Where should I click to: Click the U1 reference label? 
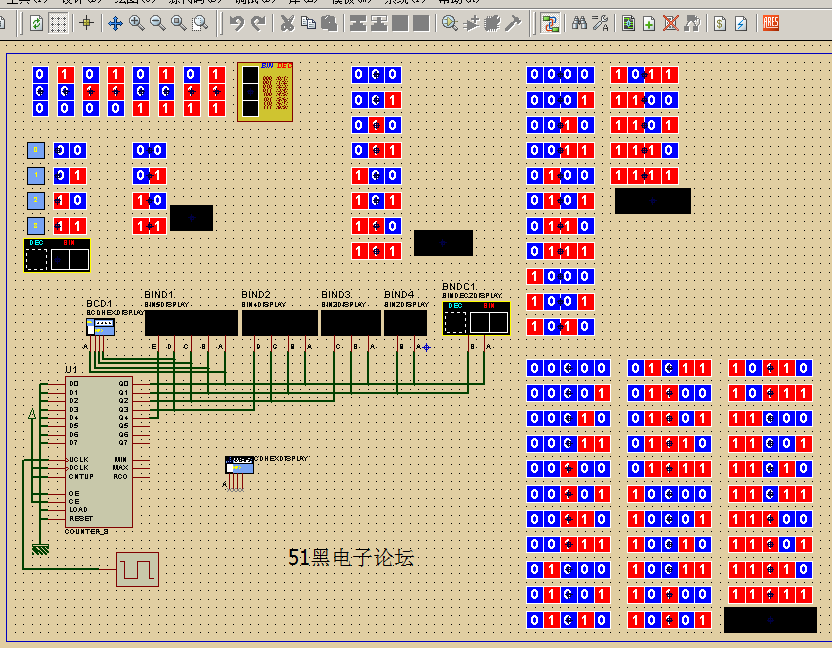[x=71, y=369]
